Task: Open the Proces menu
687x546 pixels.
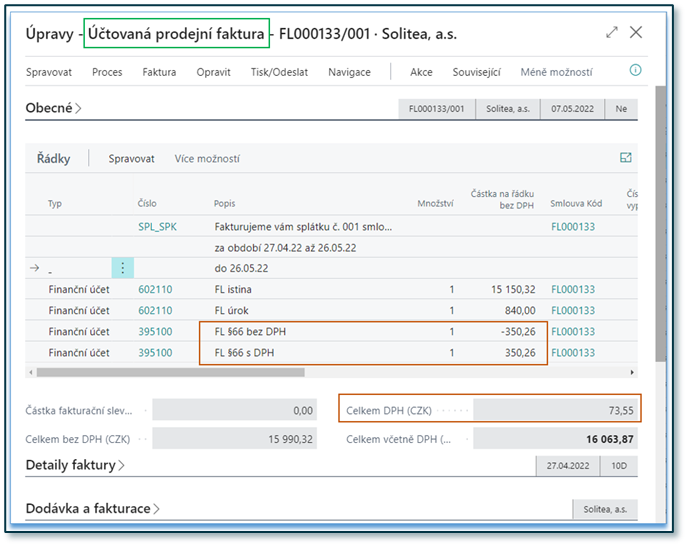Action: [x=107, y=72]
